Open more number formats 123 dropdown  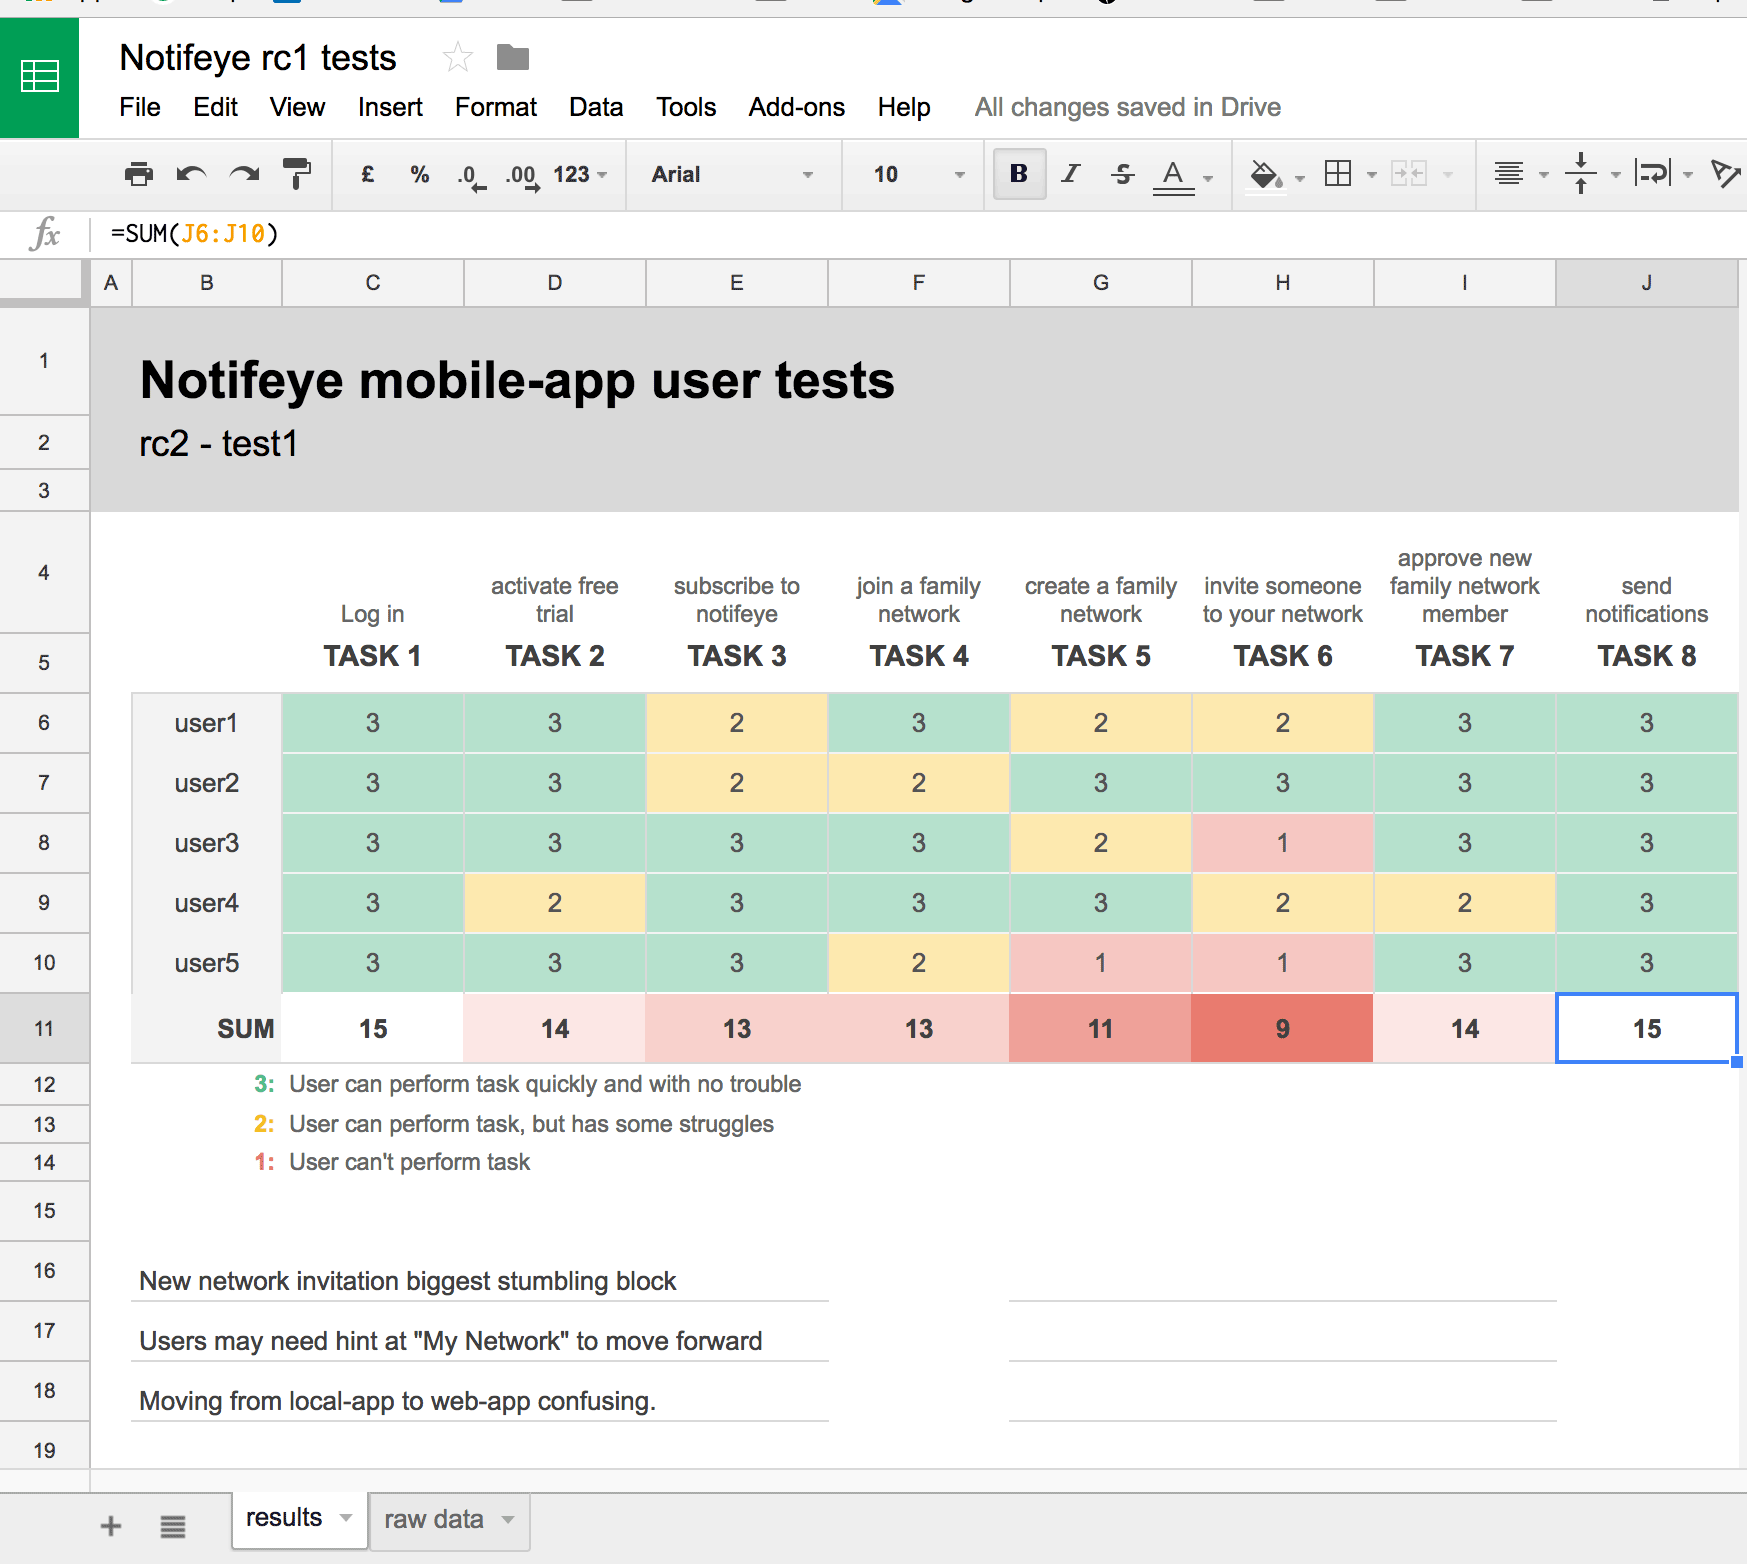[x=580, y=174]
